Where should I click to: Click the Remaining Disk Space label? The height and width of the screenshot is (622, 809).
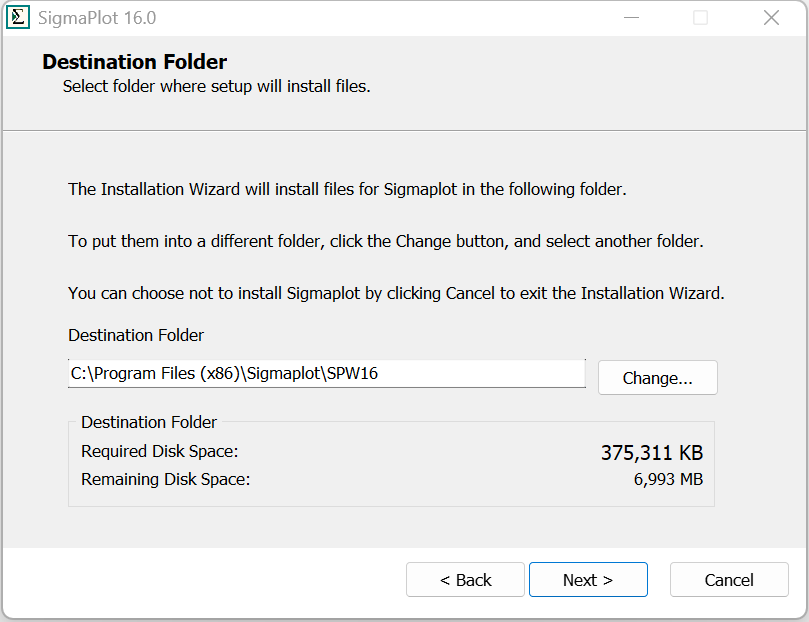click(165, 479)
